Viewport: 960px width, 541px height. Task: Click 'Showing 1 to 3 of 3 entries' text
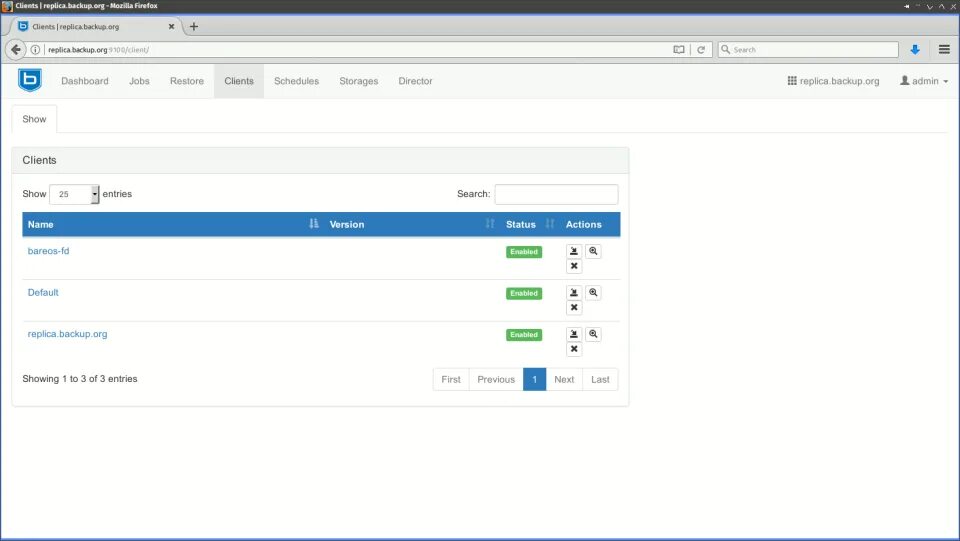coord(80,379)
